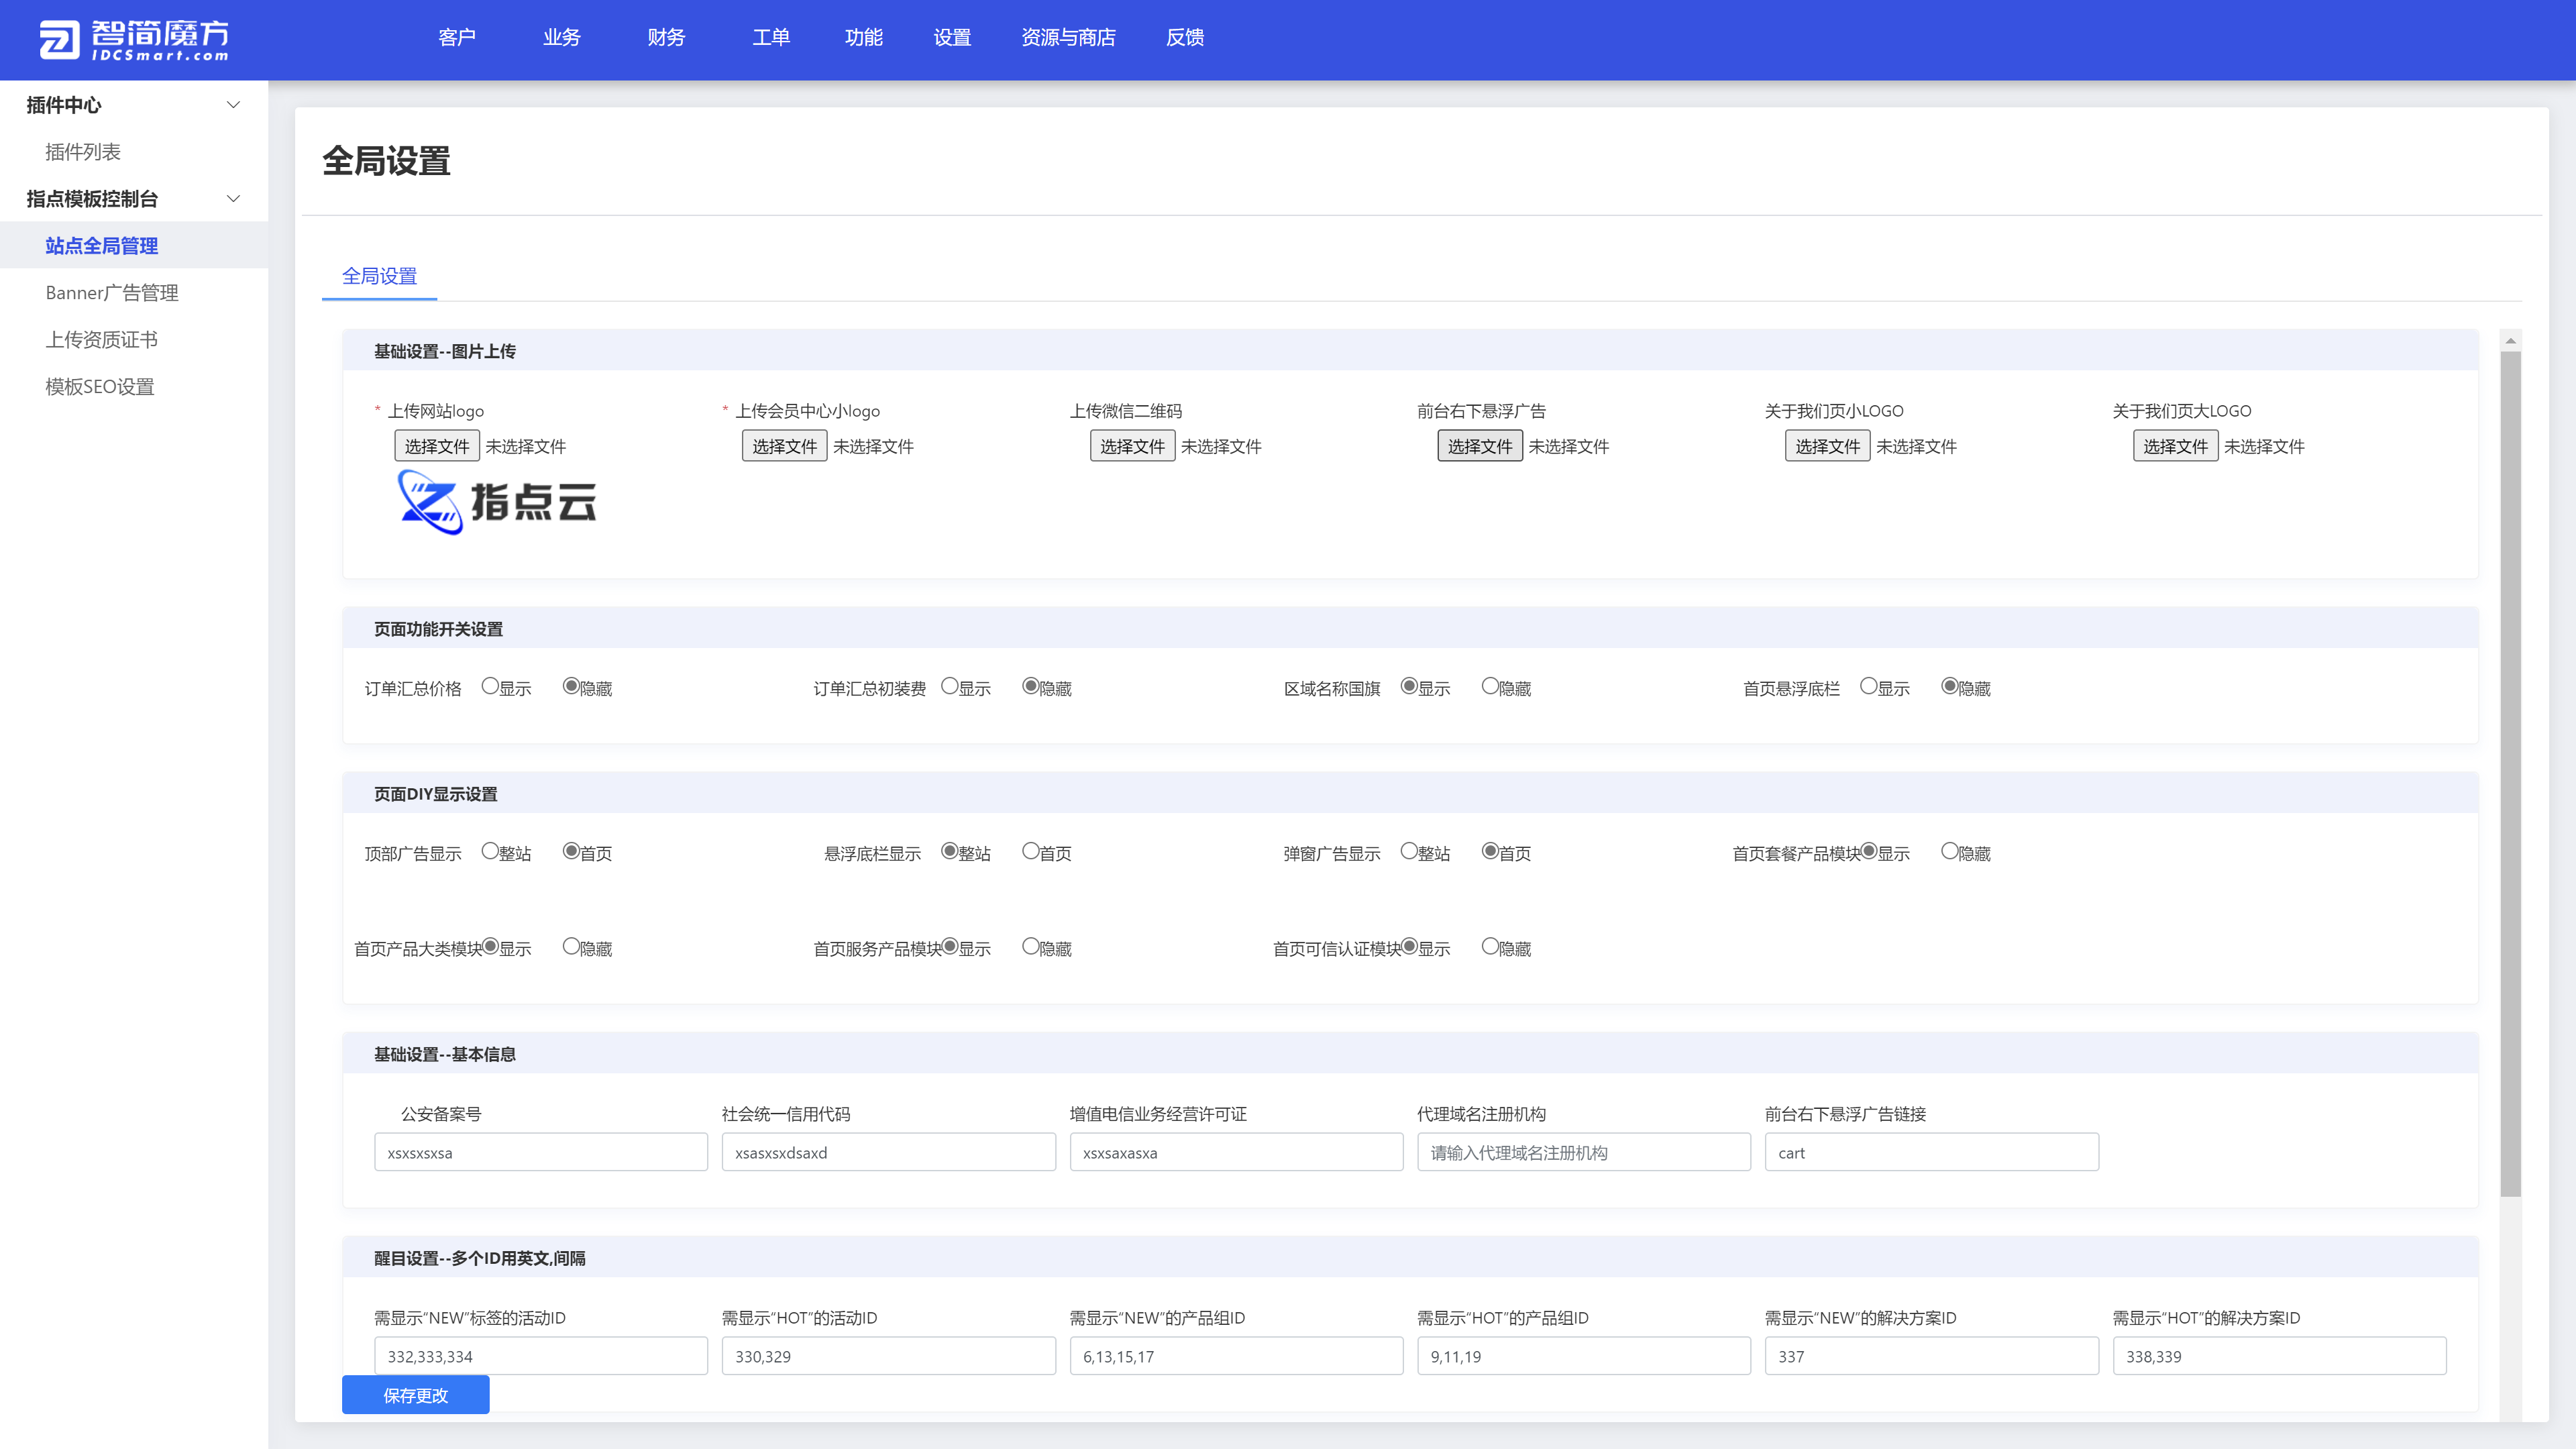Click the 保存更改 button
The image size is (2576, 1449).
[416, 1395]
